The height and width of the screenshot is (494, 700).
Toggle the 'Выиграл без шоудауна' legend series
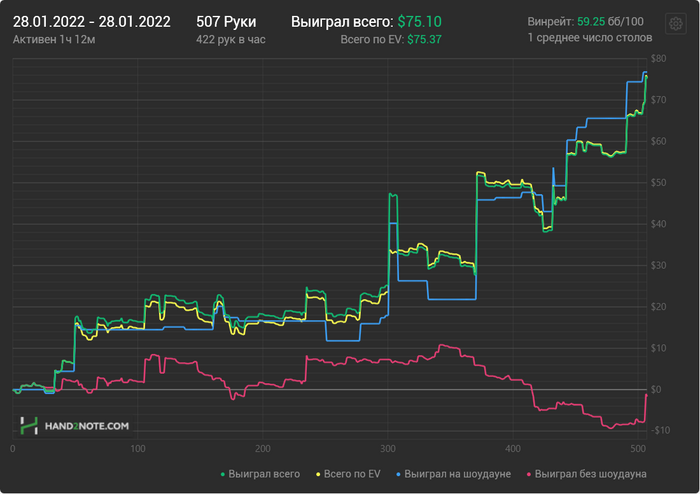(x=586, y=474)
